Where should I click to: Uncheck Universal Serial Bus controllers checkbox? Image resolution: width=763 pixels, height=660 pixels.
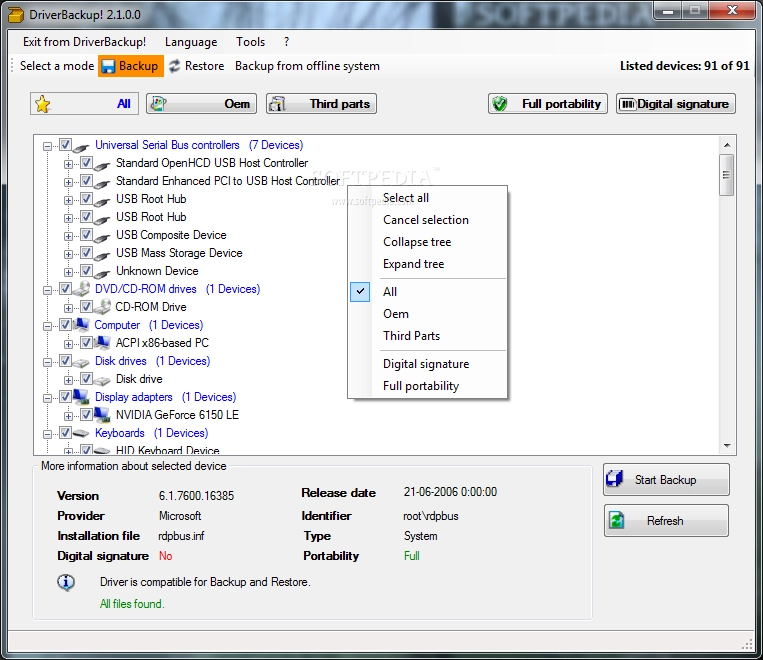tap(65, 145)
